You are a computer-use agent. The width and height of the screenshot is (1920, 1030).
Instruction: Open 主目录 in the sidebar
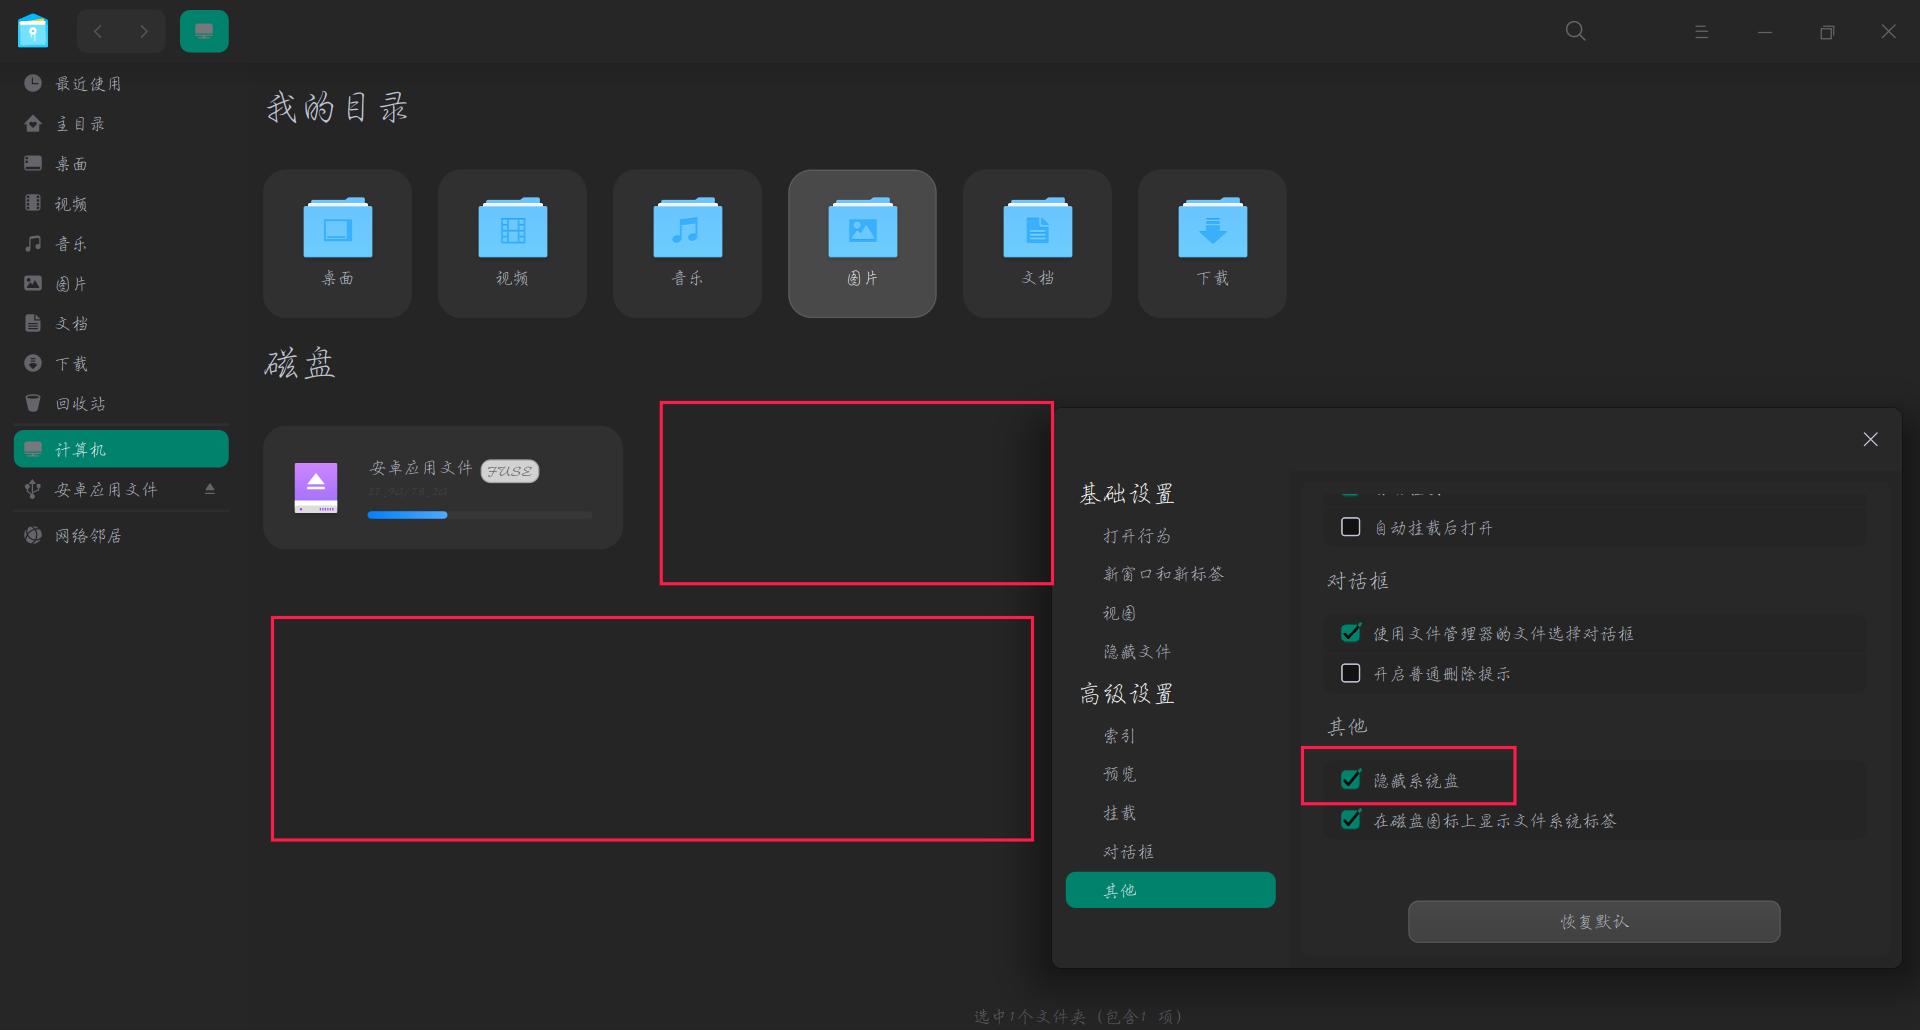(121, 124)
